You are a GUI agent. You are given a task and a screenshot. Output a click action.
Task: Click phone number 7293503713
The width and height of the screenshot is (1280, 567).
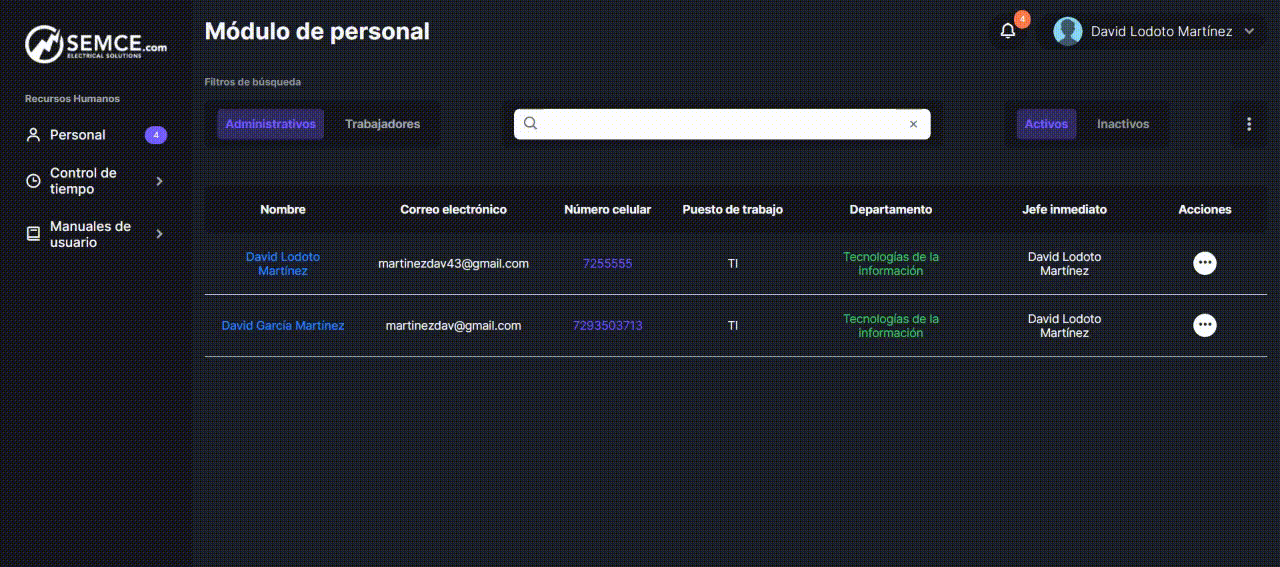[x=607, y=325]
